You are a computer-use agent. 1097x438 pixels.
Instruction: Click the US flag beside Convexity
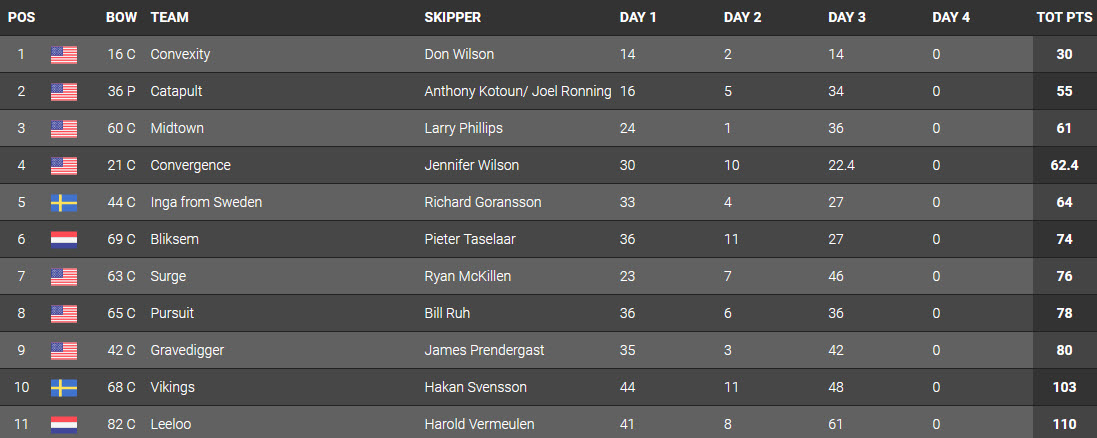point(64,54)
